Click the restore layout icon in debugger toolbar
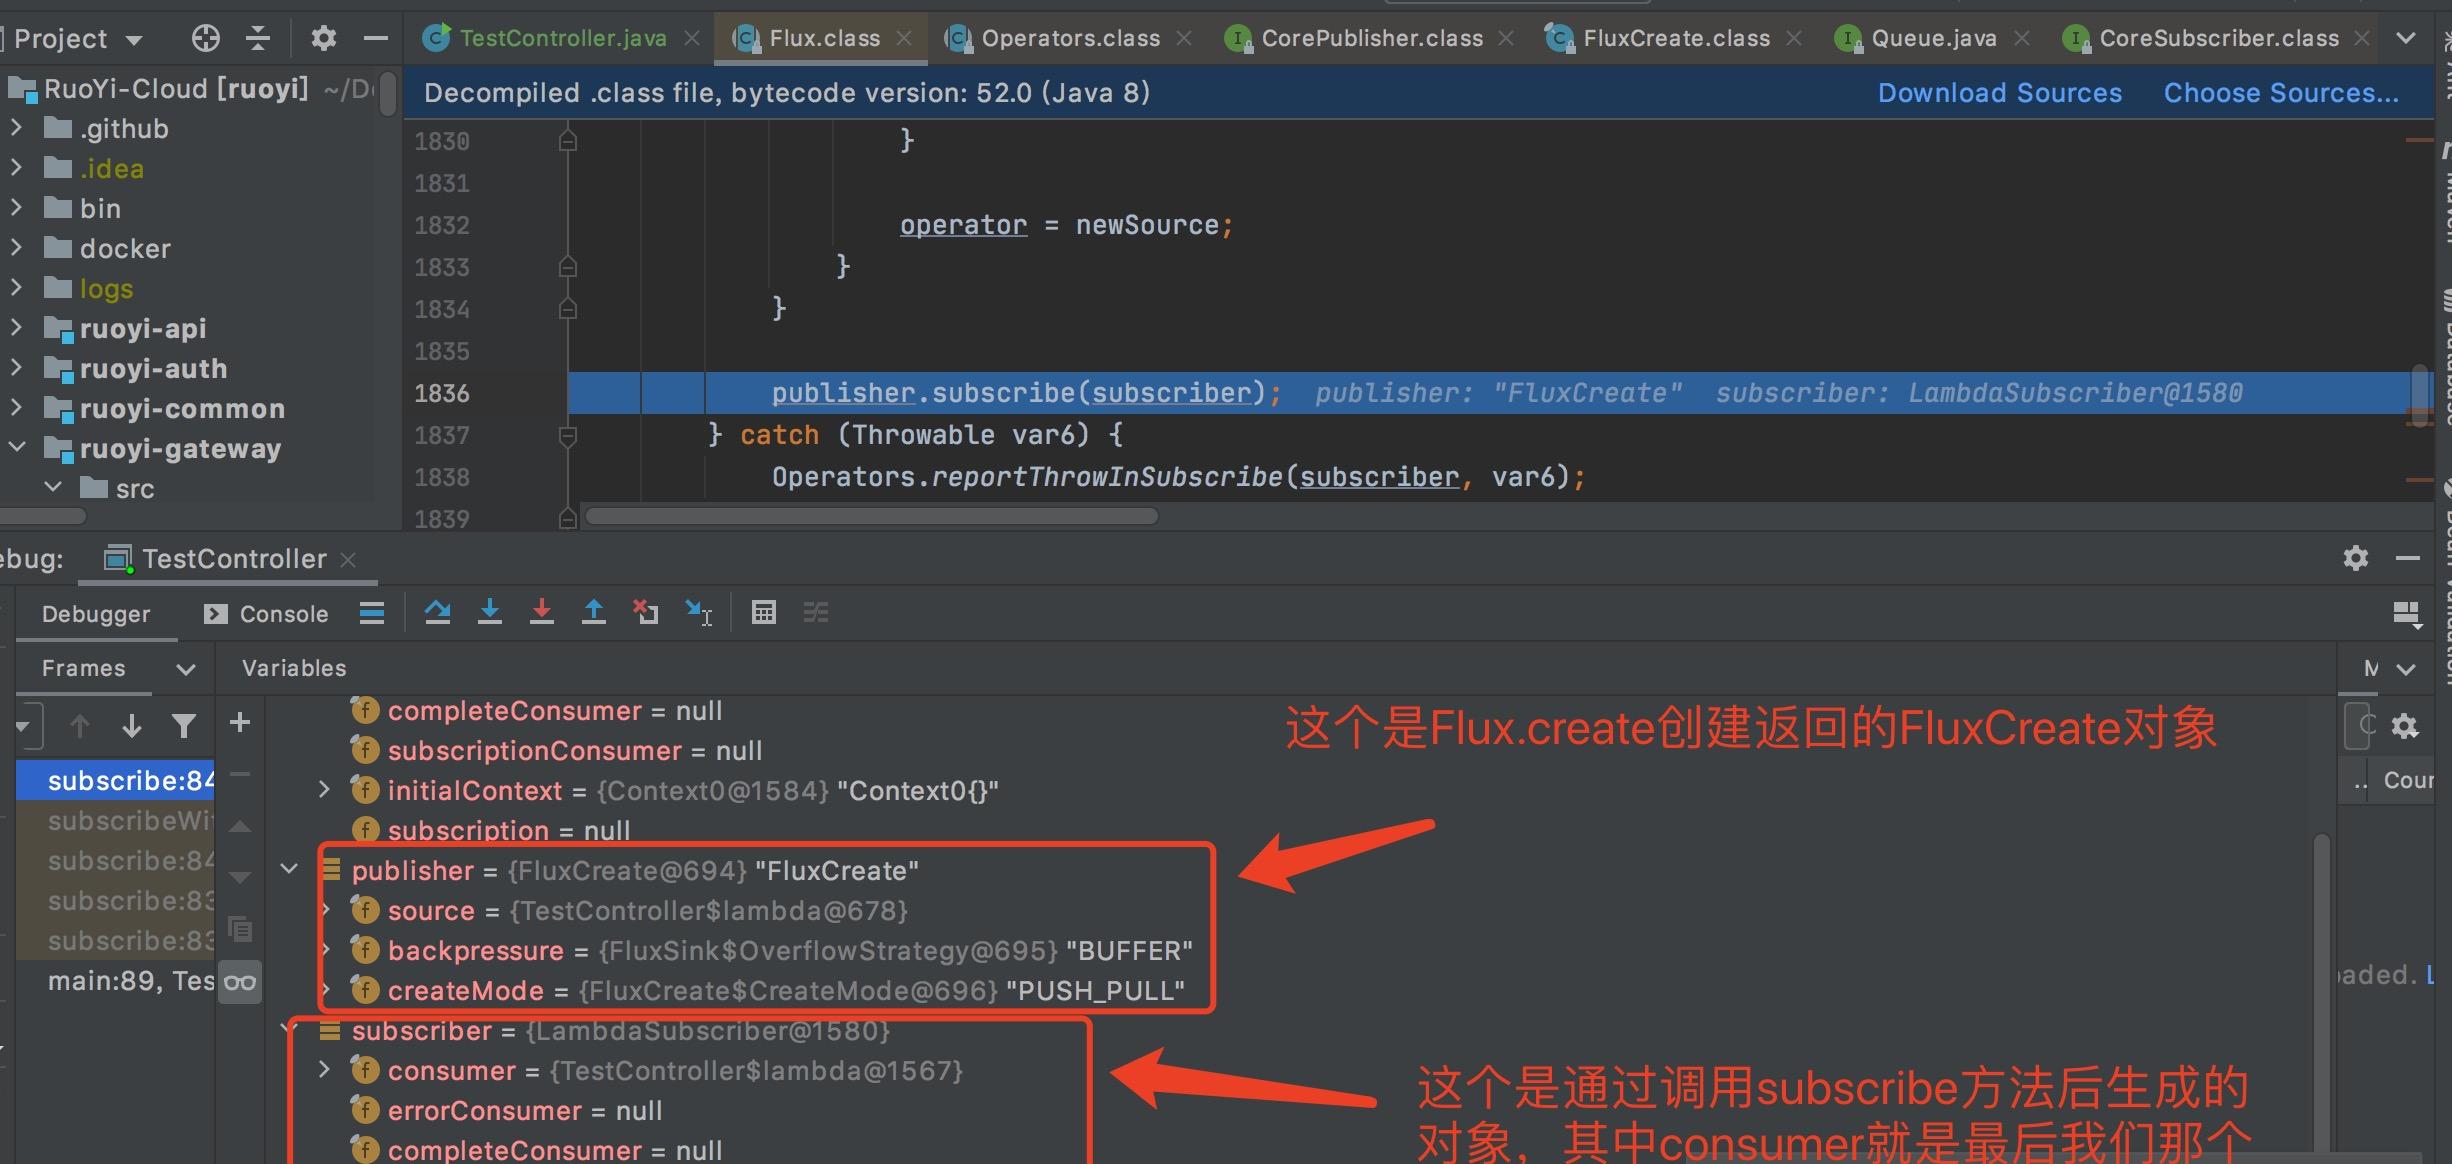Viewport: 2452px width, 1164px height. point(2406,614)
